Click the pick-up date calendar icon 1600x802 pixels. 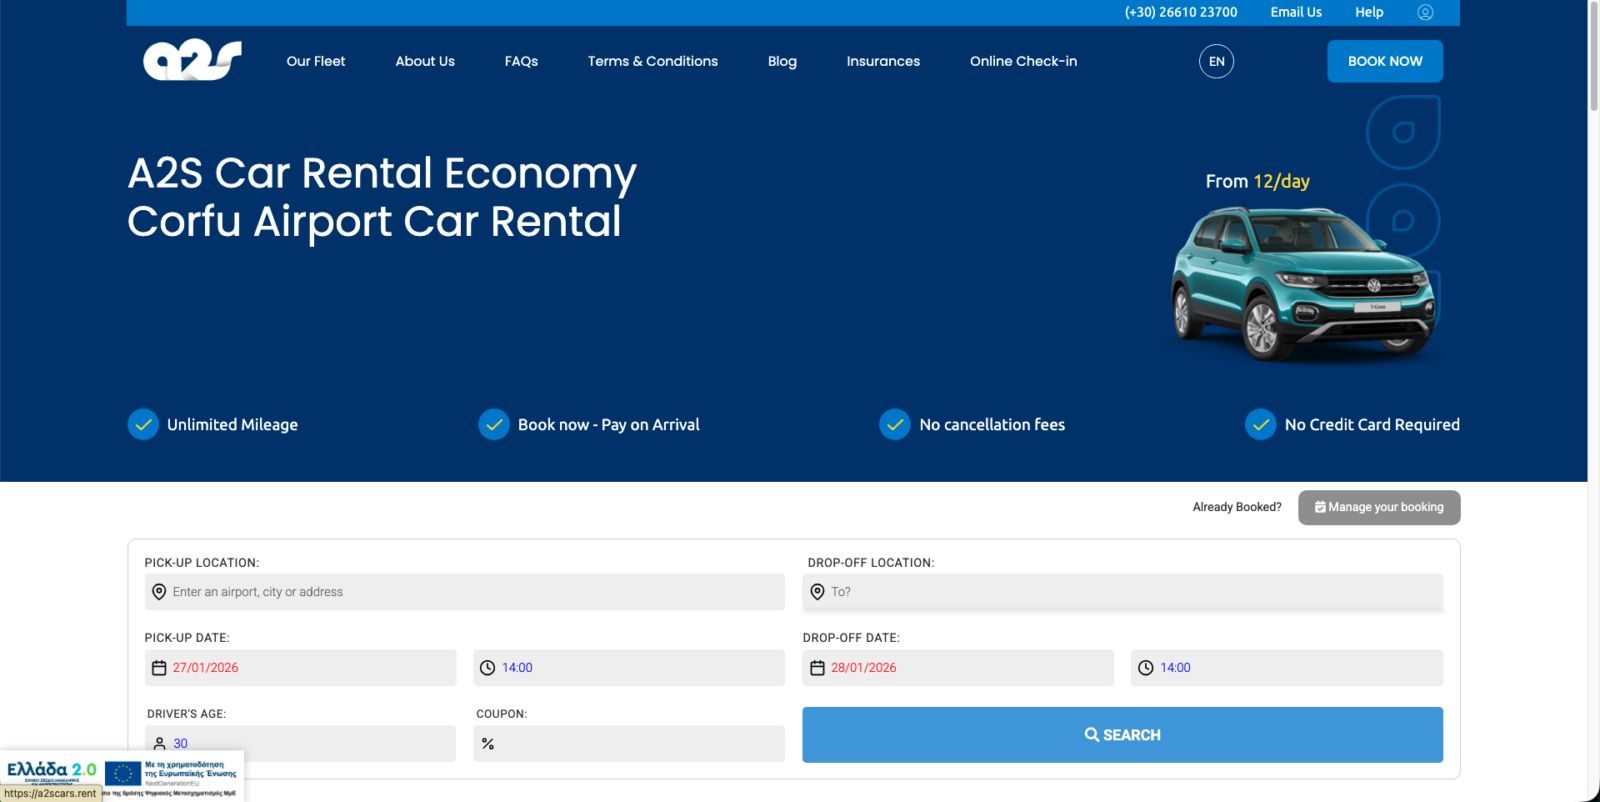(159, 668)
